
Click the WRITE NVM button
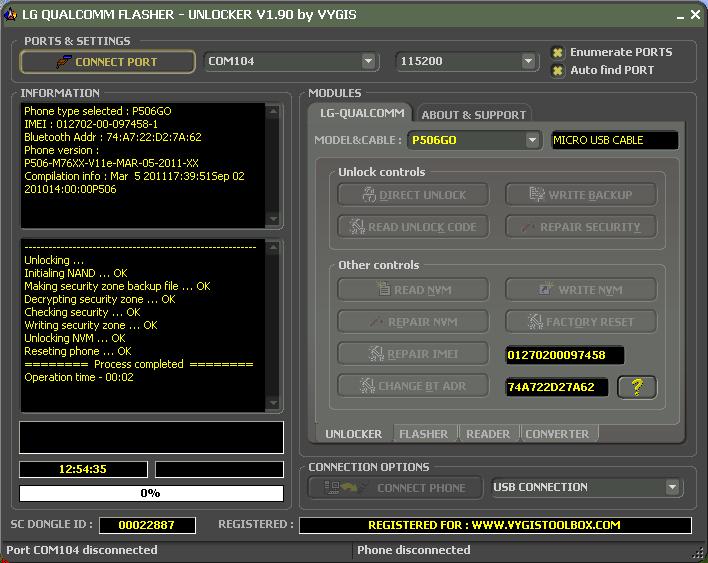[x=581, y=289]
